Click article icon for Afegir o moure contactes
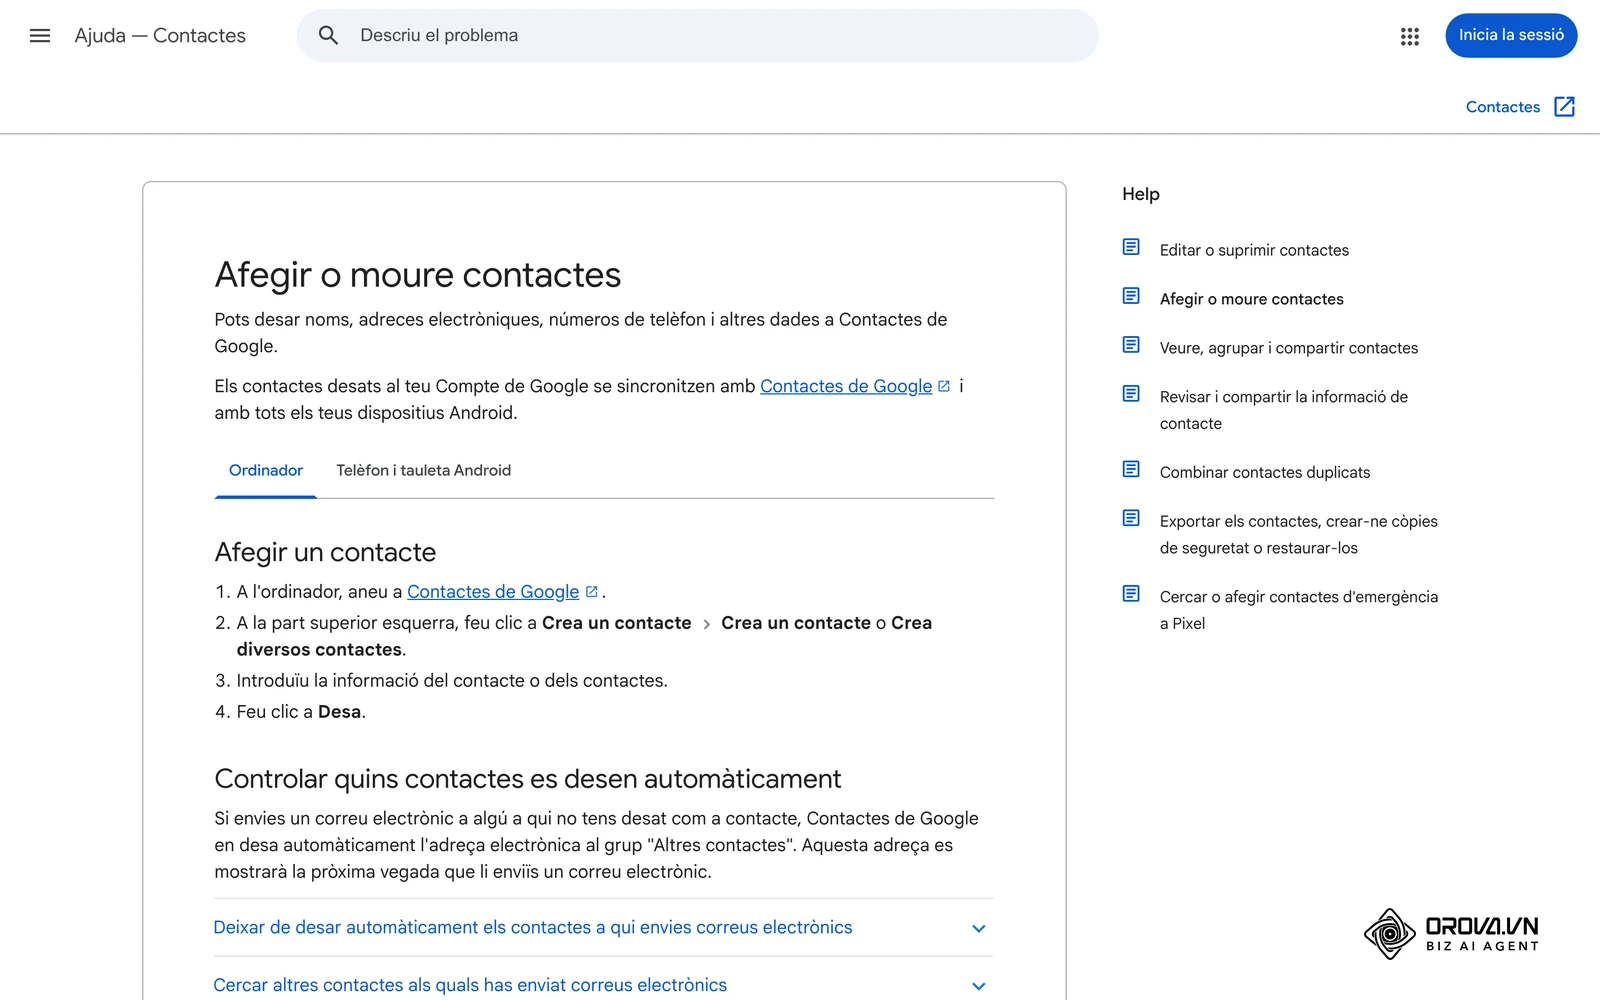1600x1000 pixels. 1131,296
